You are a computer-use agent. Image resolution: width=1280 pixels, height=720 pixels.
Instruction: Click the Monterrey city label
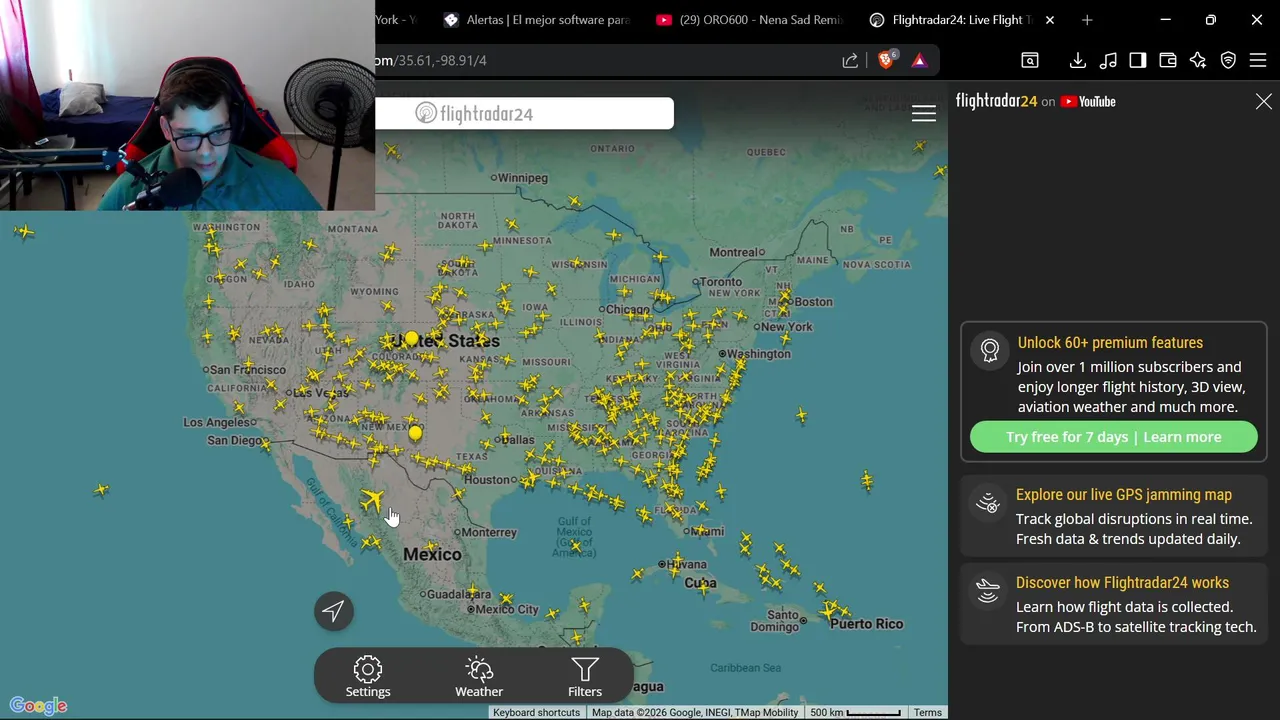point(489,533)
